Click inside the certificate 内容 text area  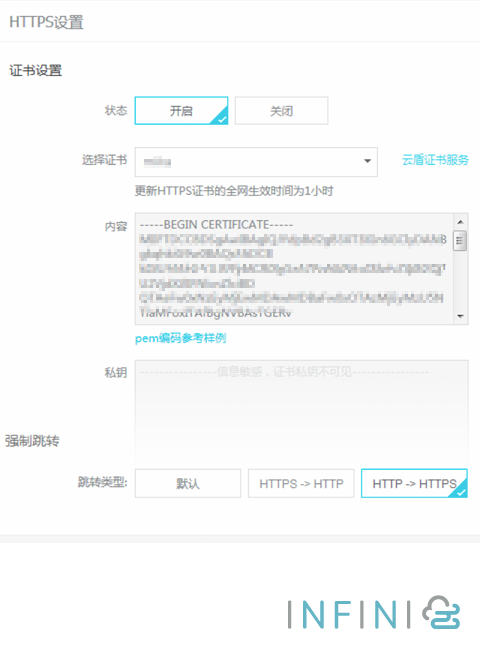point(294,269)
